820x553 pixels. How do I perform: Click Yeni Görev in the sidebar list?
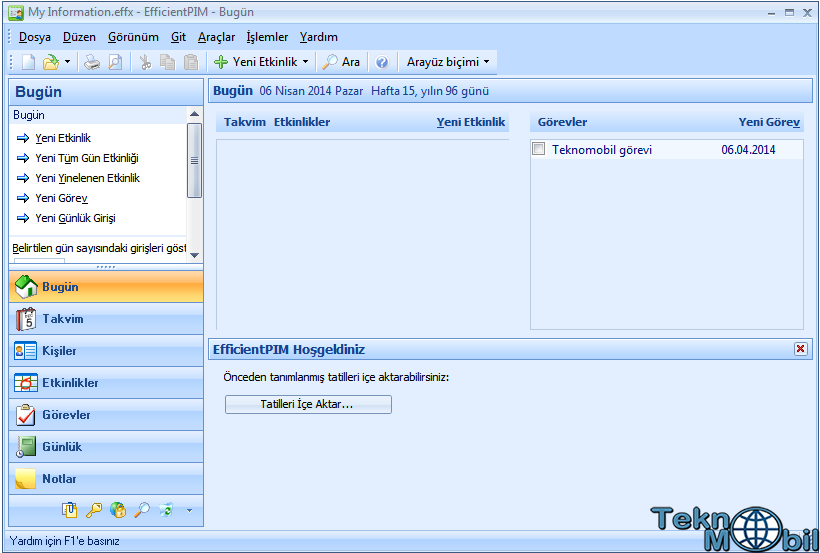pos(61,198)
